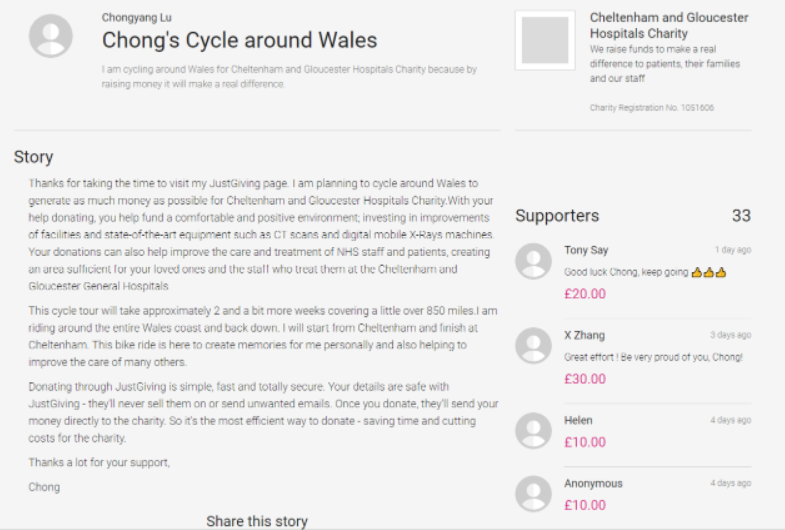Image resolution: width=785 pixels, height=530 pixels.
Task: Click Helen's supporter avatar
Action: (x=533, y=430)
